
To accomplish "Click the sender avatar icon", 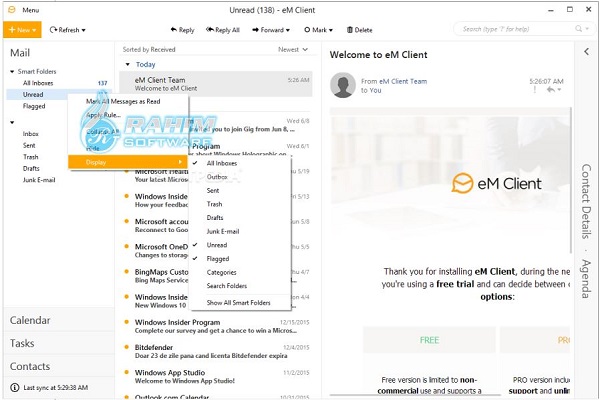I will click(x=343, y=85).
